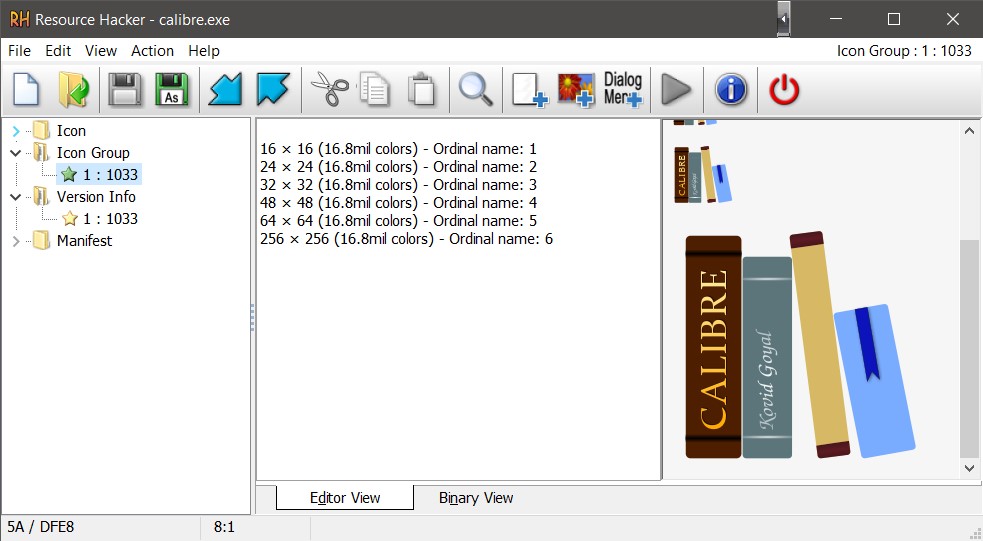Viewport: 983px width, 541px height.
Task: Open the Help menu
Action: [x=204, y=51]
